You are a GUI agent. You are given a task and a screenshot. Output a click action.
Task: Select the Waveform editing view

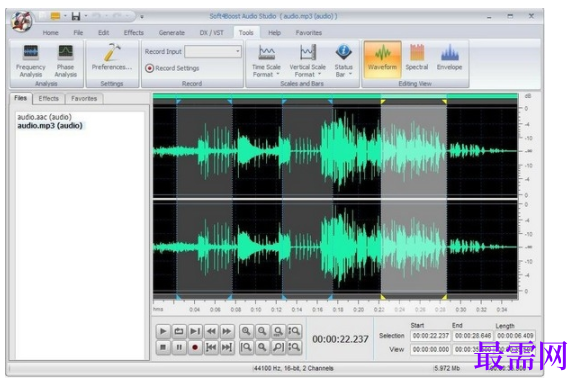point(382,59)
